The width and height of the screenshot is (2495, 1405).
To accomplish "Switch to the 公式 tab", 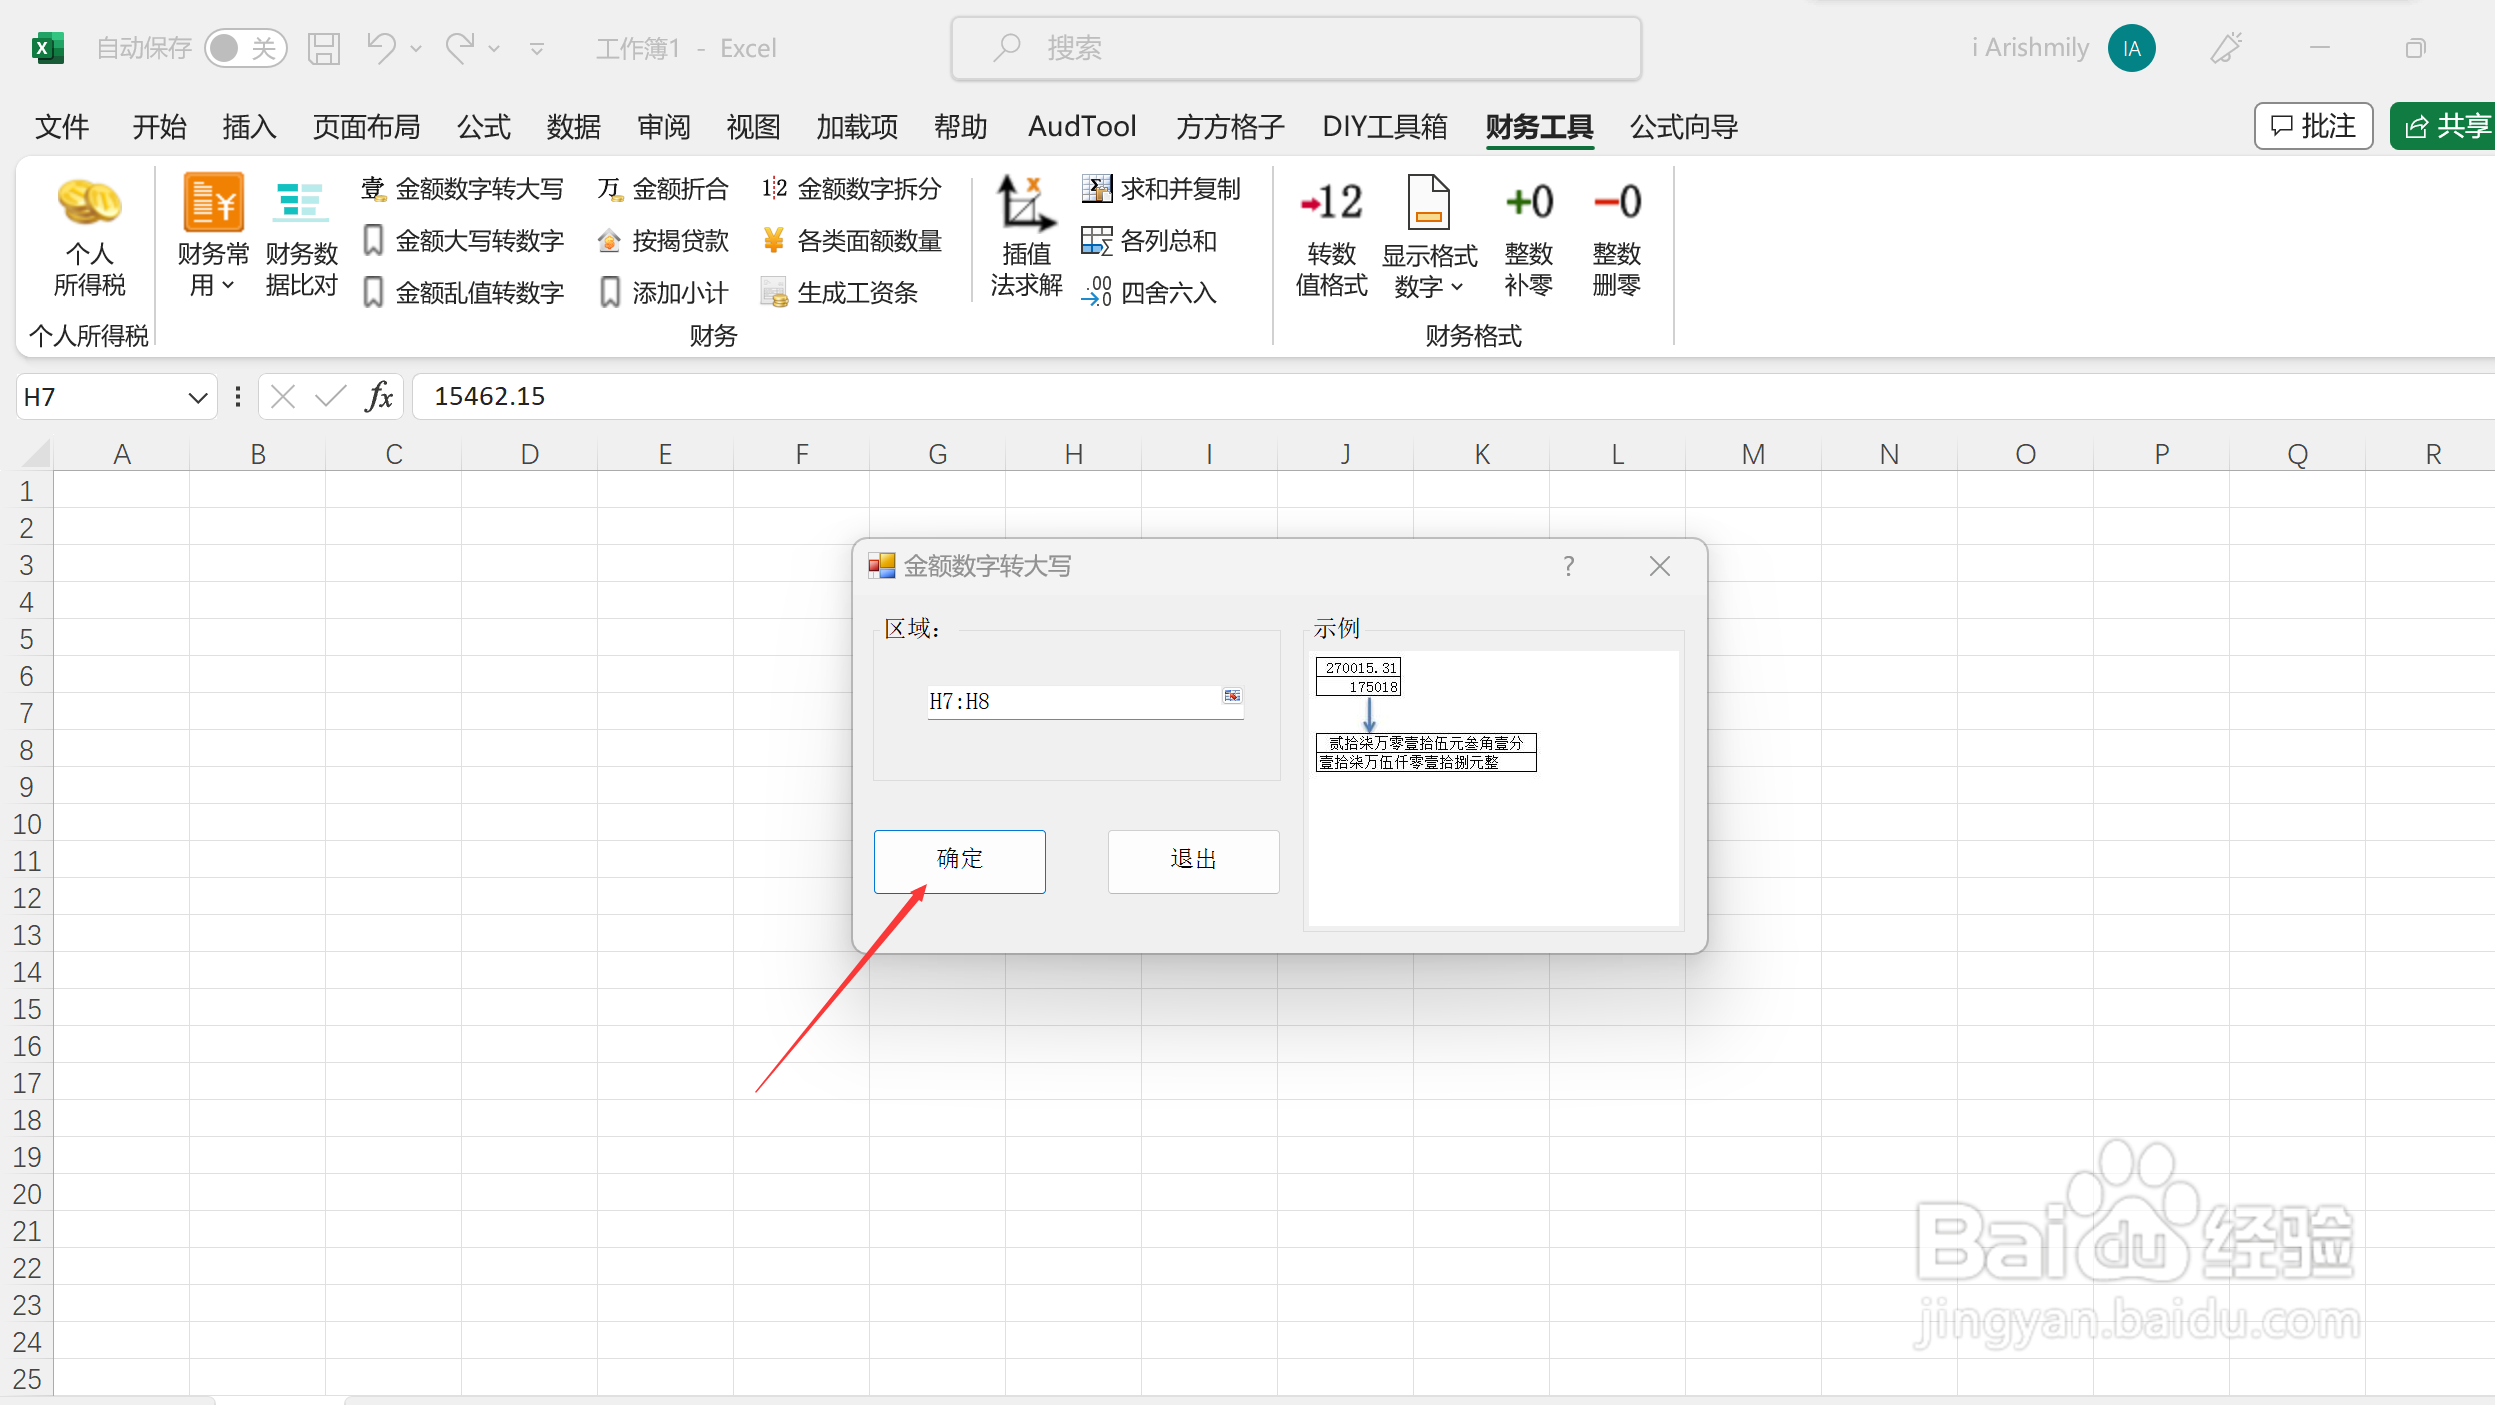I will (x=484, y=127).
